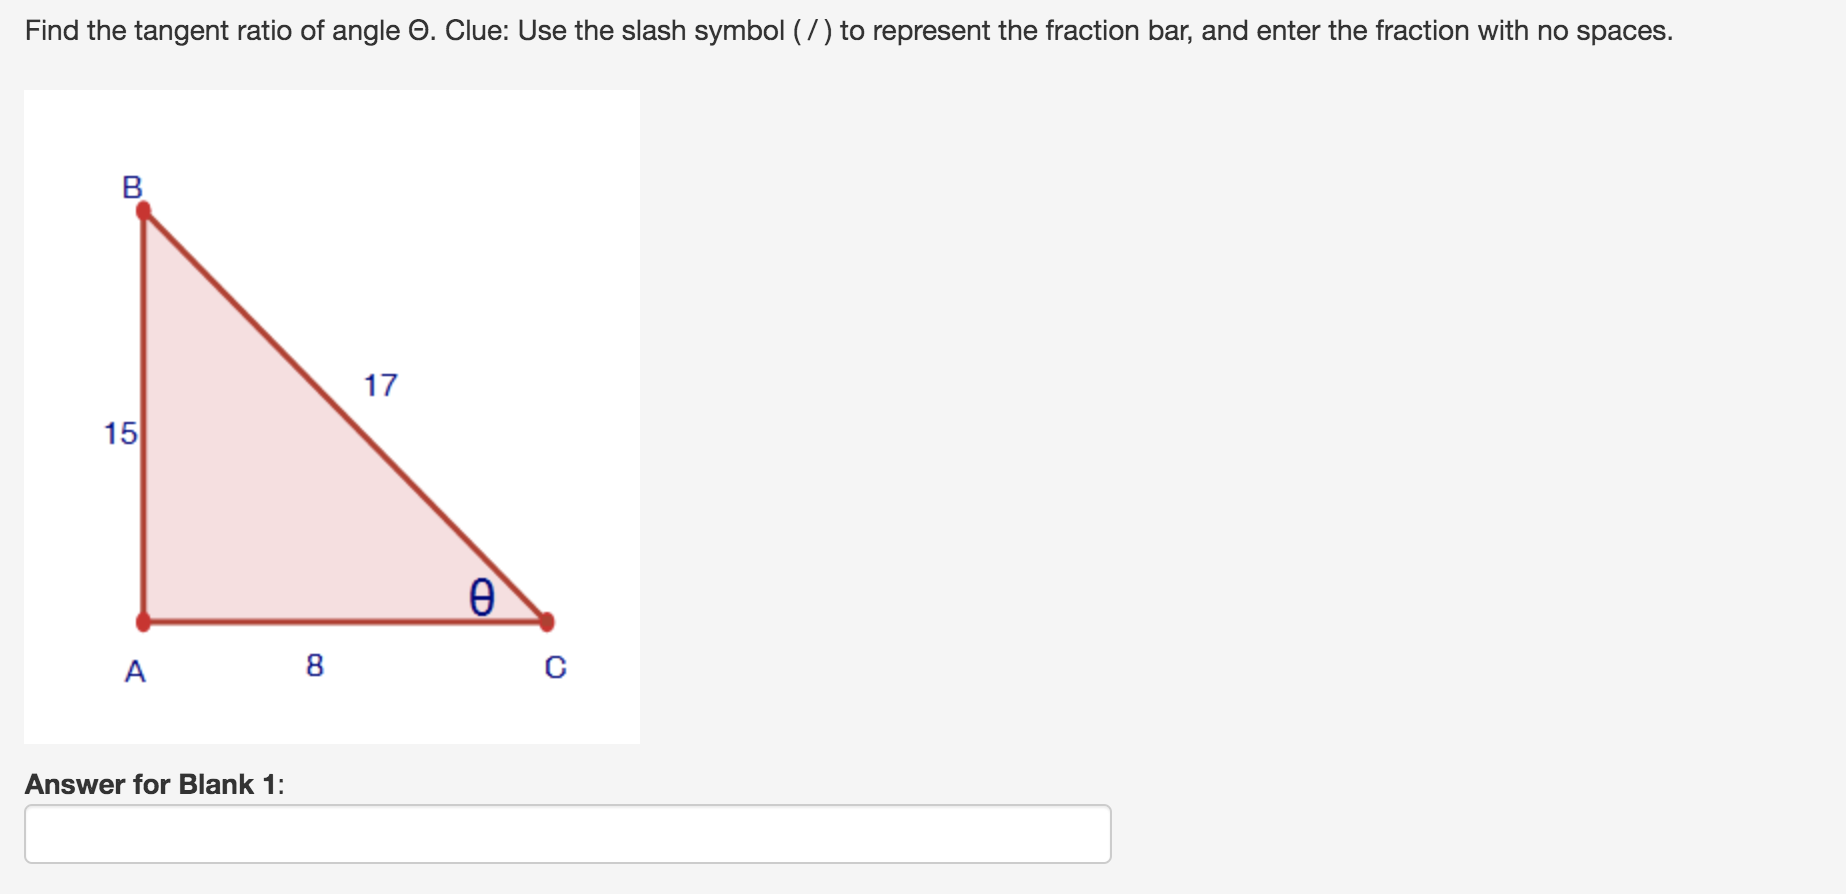Click the hypotenuse label 17
This screenshot has width=1846, height=894.
(x=381, y=385)
